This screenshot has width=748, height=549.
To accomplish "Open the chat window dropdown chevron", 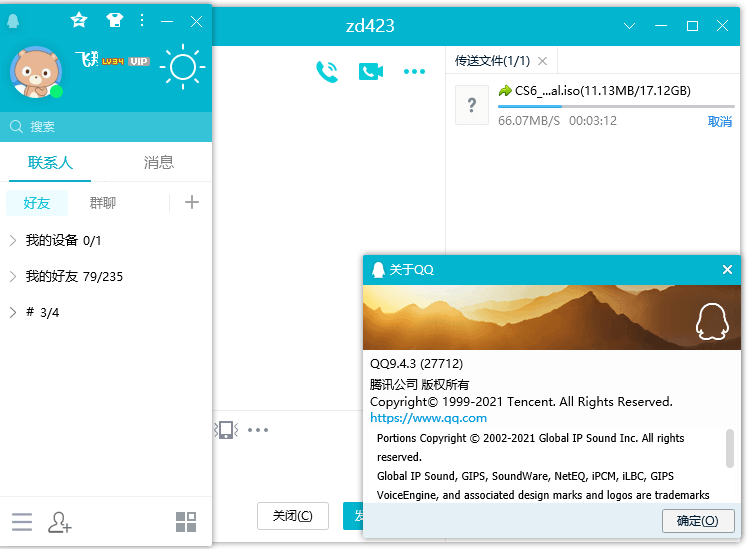I will click(x=630, y=26).
